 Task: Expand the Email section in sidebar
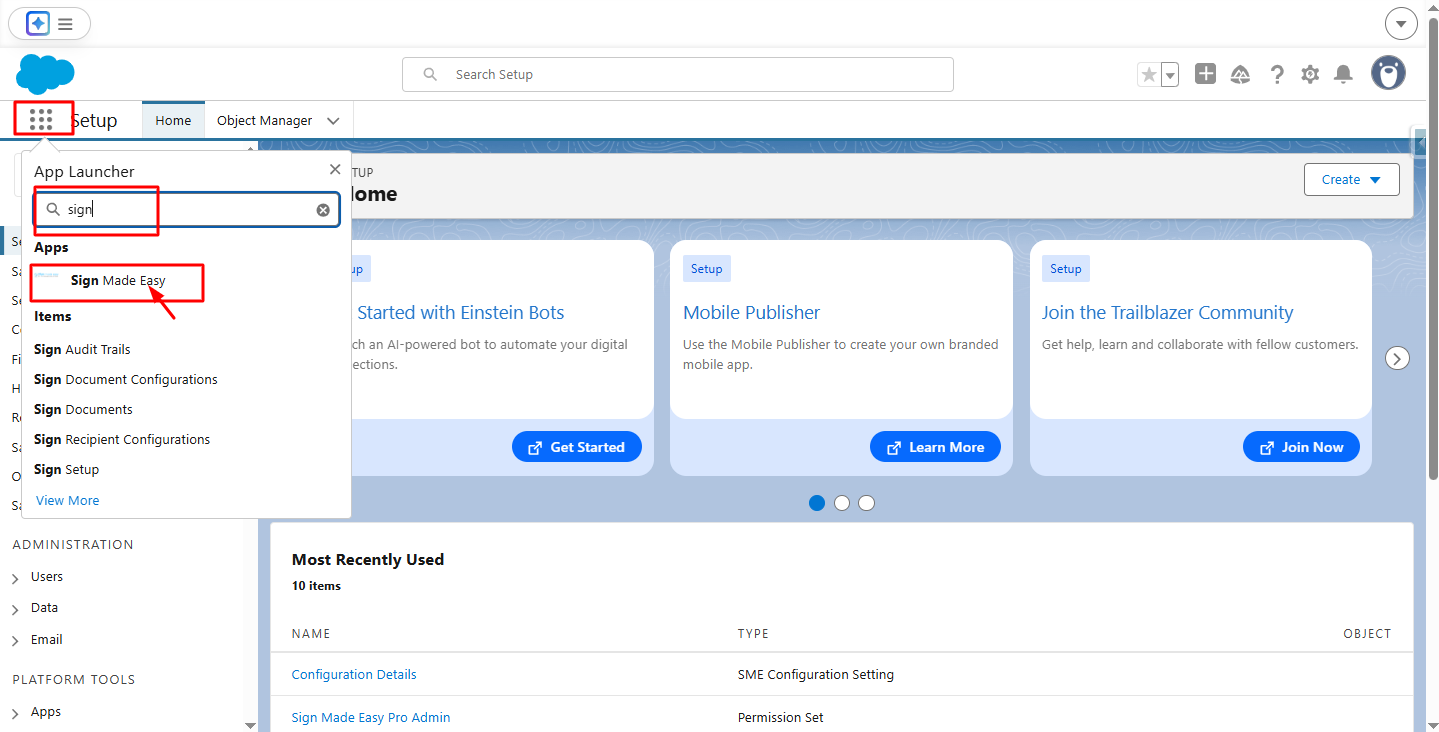click(16, 641)
